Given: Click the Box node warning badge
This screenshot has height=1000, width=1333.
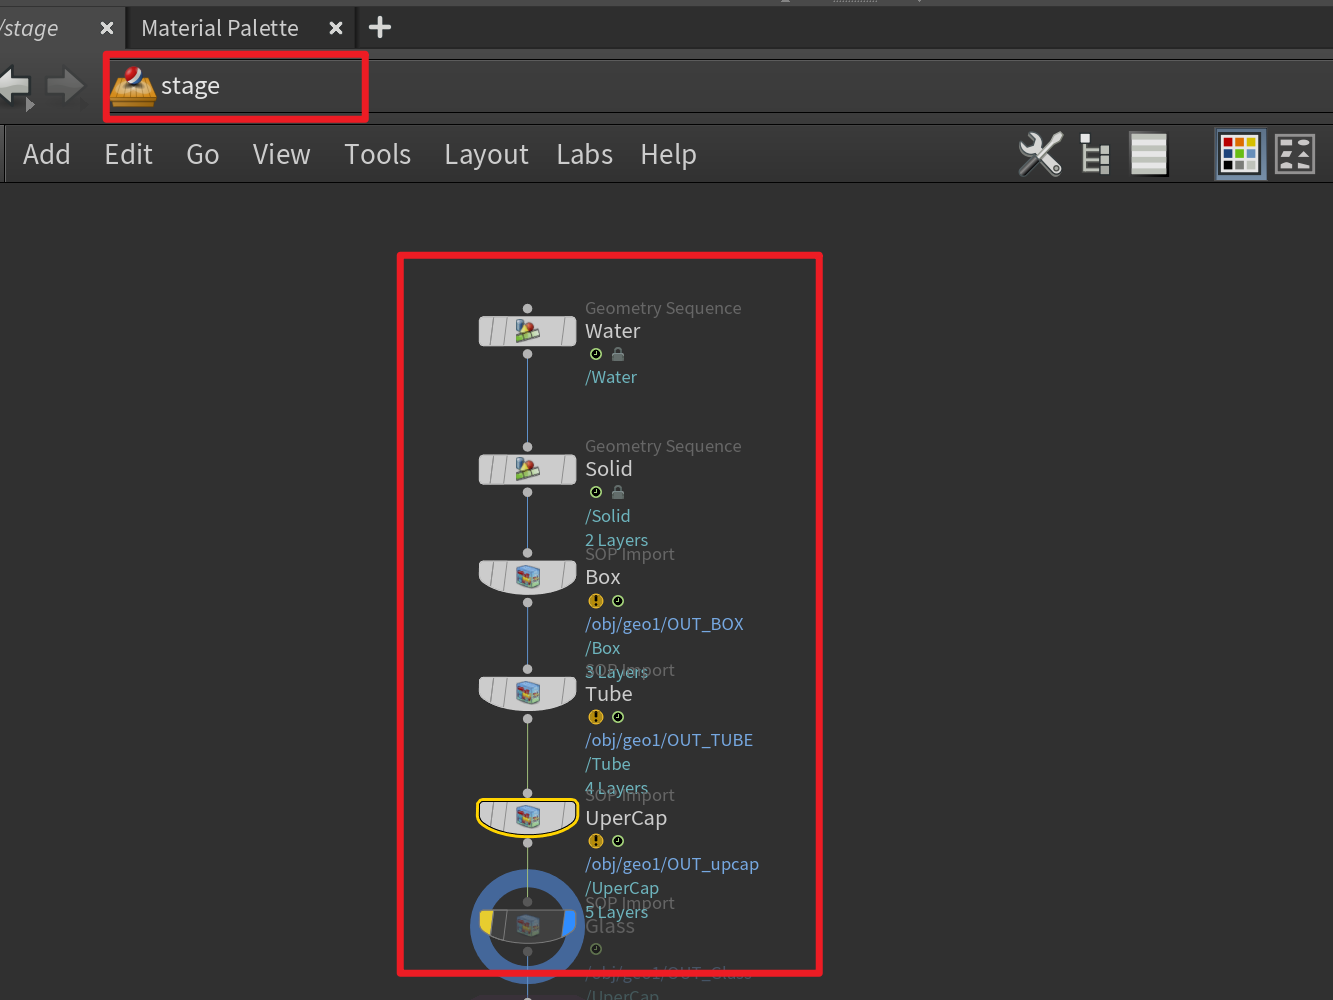Looking at the screenshot, I should point(596,601).
